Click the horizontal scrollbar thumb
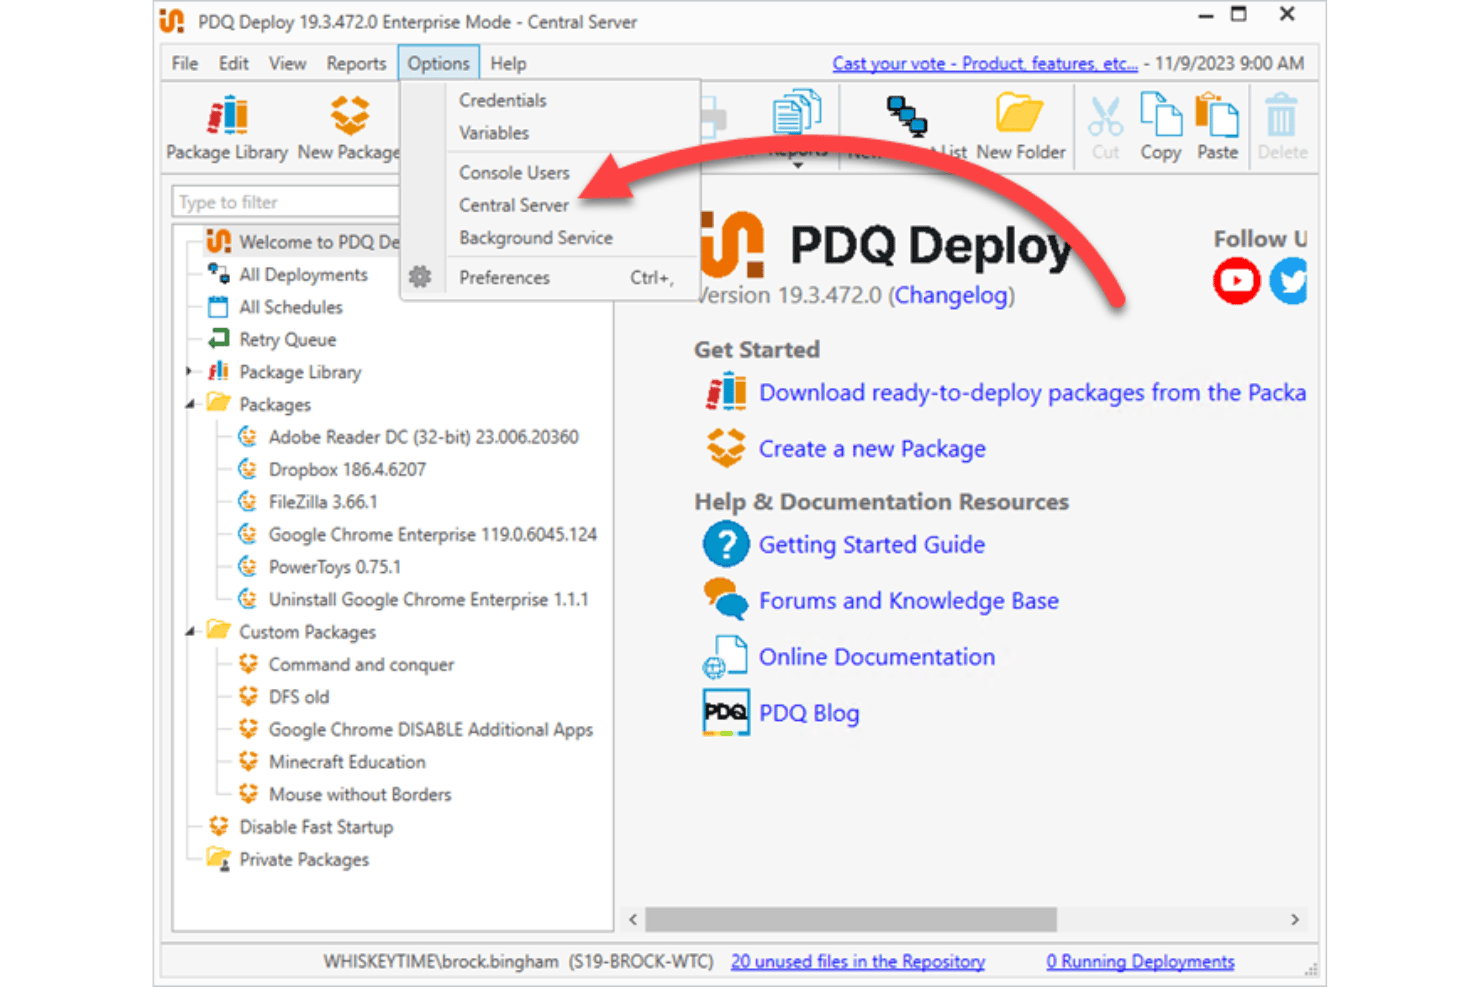1480x987 pixels. coord(851,919)
